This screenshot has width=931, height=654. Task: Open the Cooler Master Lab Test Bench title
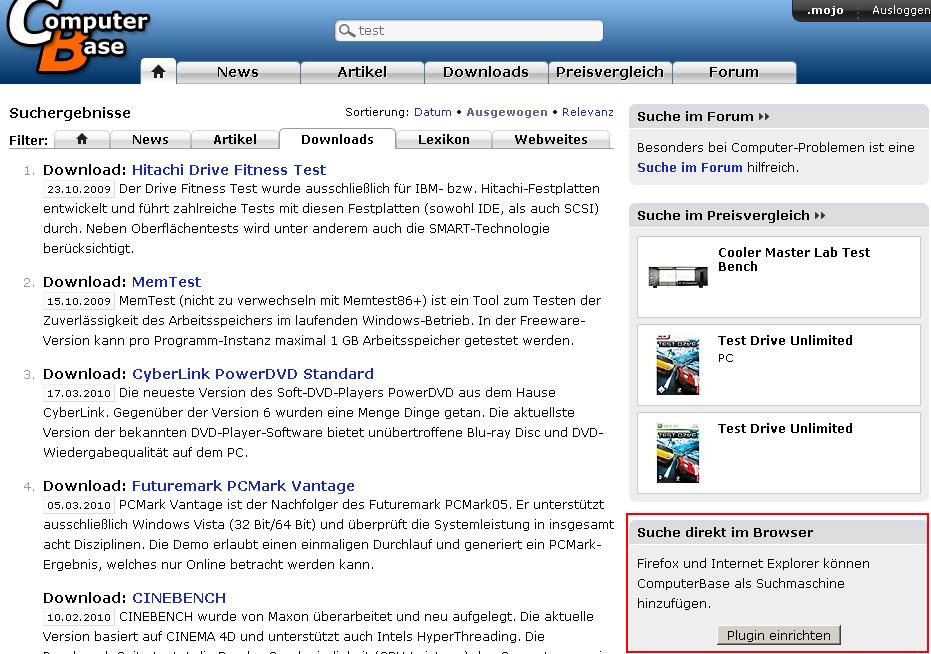pyautogui.click(x=794, y=260)
